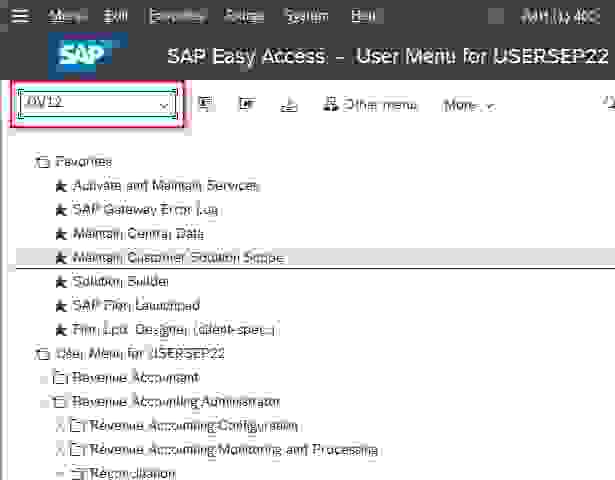
Task: Expand the Revenue Accounting Configuration node
Action: coord(60,426)
